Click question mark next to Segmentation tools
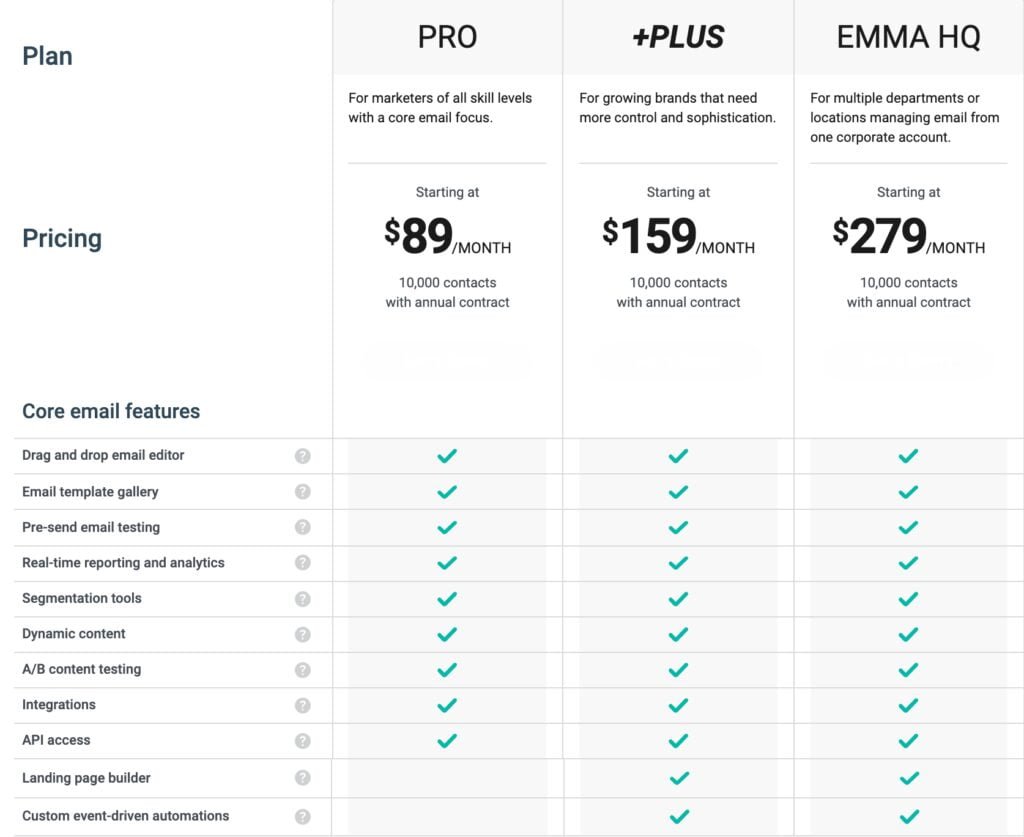 coord(303,599)
